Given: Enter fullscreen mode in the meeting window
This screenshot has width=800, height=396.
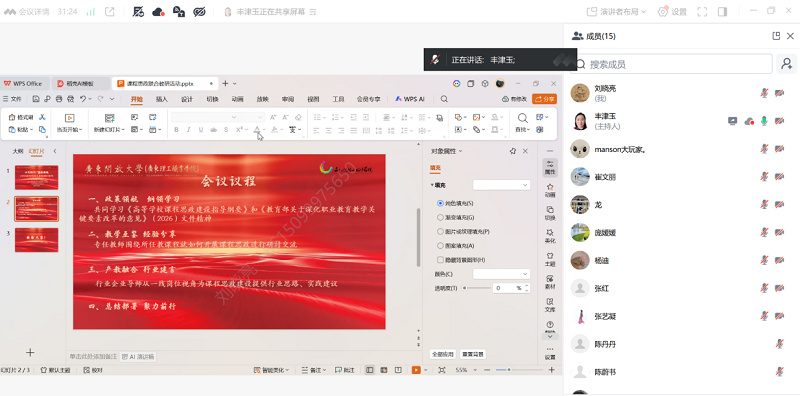Looking at the screenshot, I should [702, 11].
